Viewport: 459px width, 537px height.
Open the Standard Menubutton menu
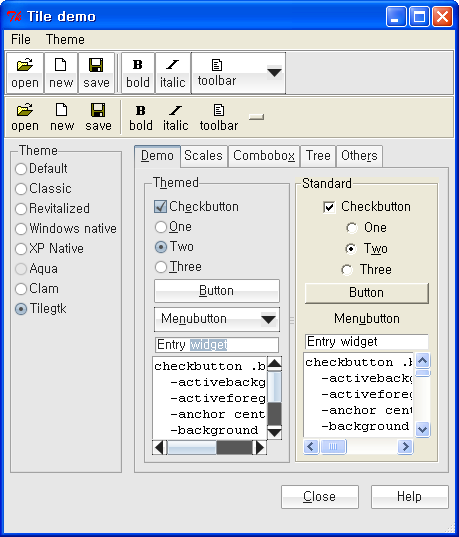367,319
